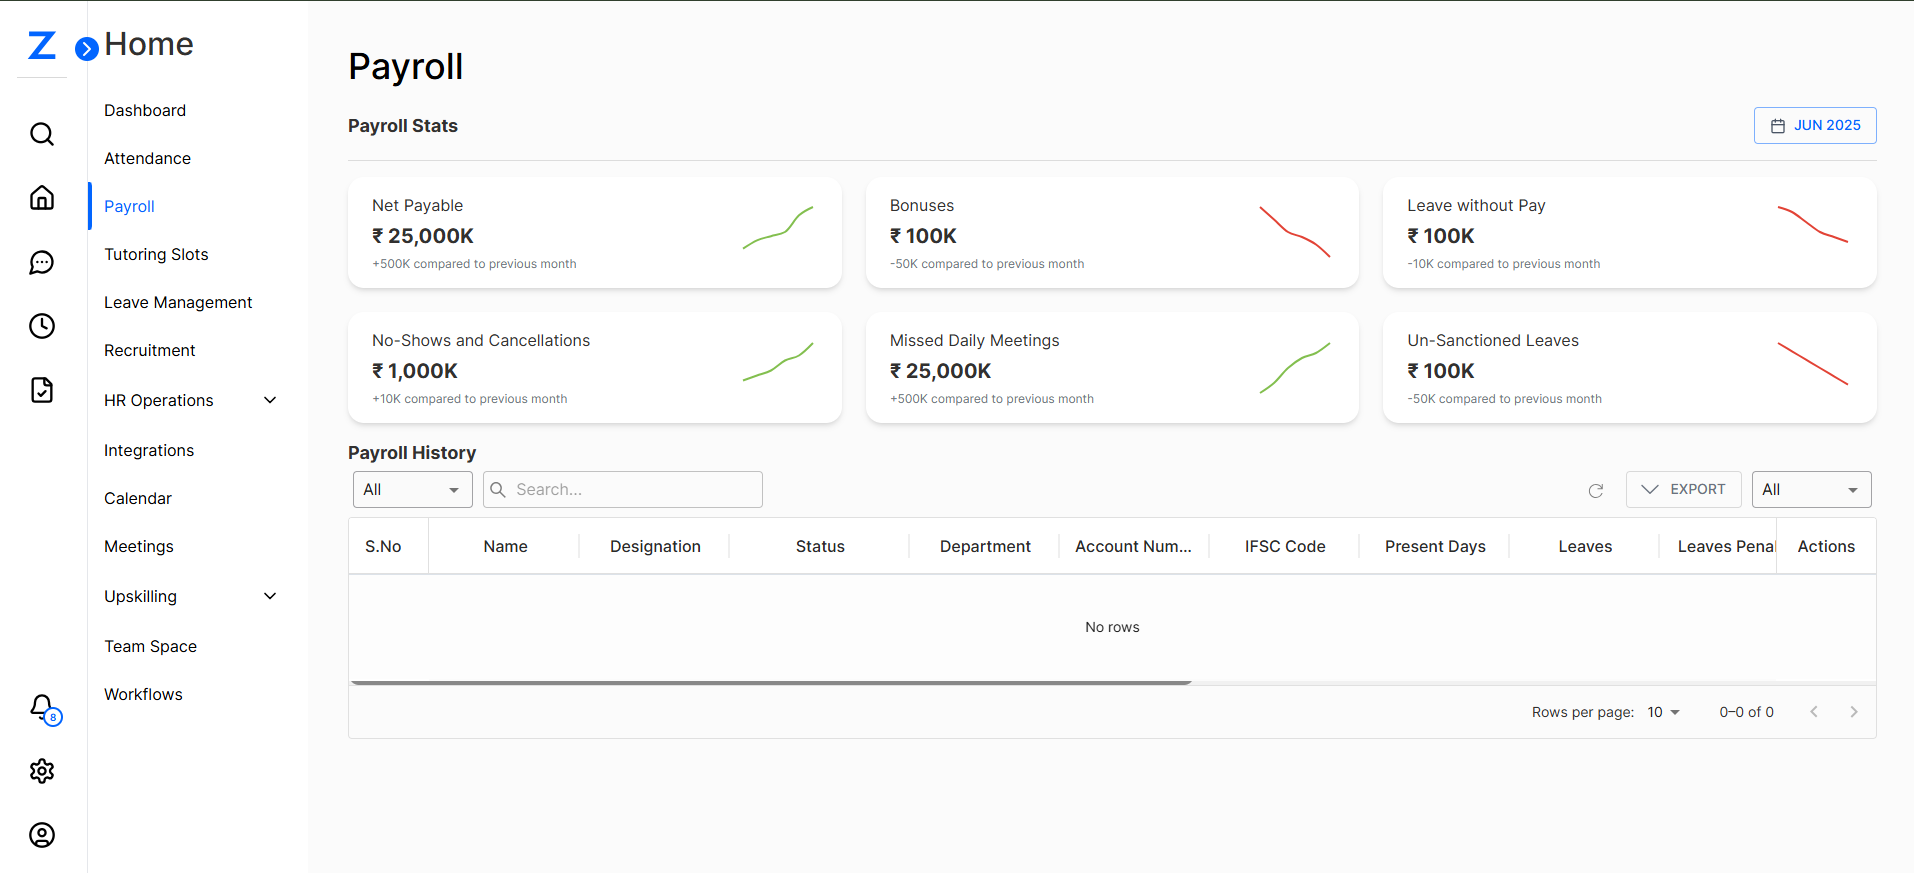Screen dimensions: 1914x873
Task: Select the home sidebar icon
Action: point(42,198)
